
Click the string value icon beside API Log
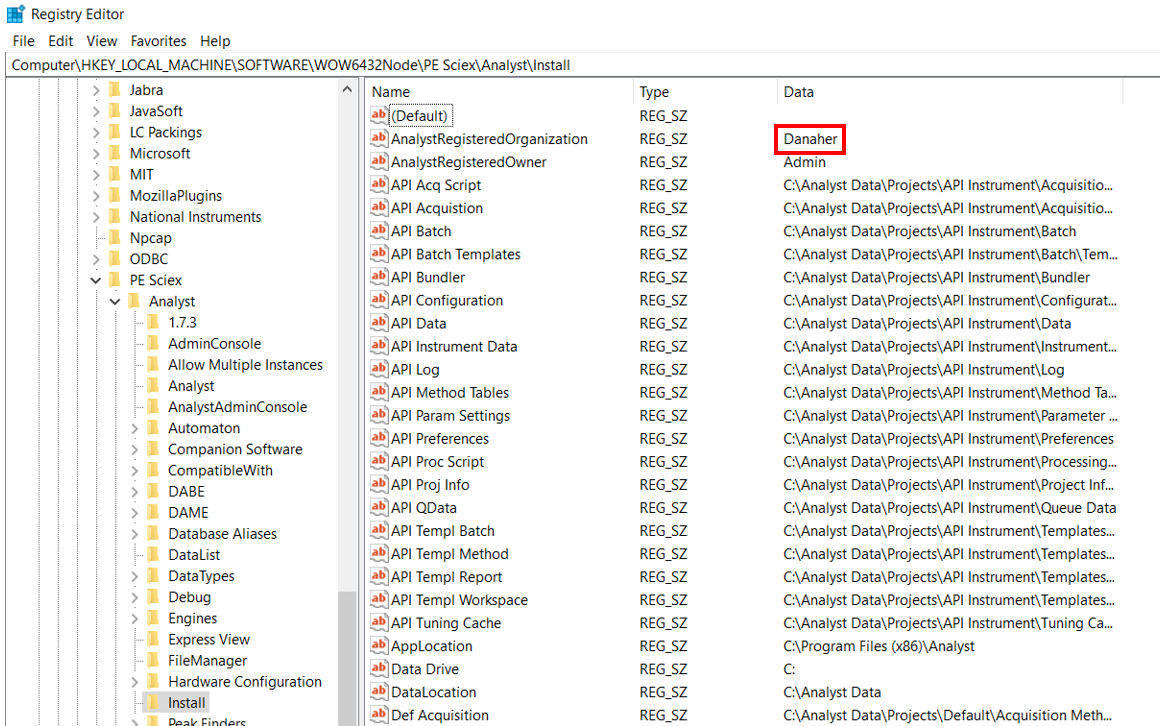[x=379, y=368]
